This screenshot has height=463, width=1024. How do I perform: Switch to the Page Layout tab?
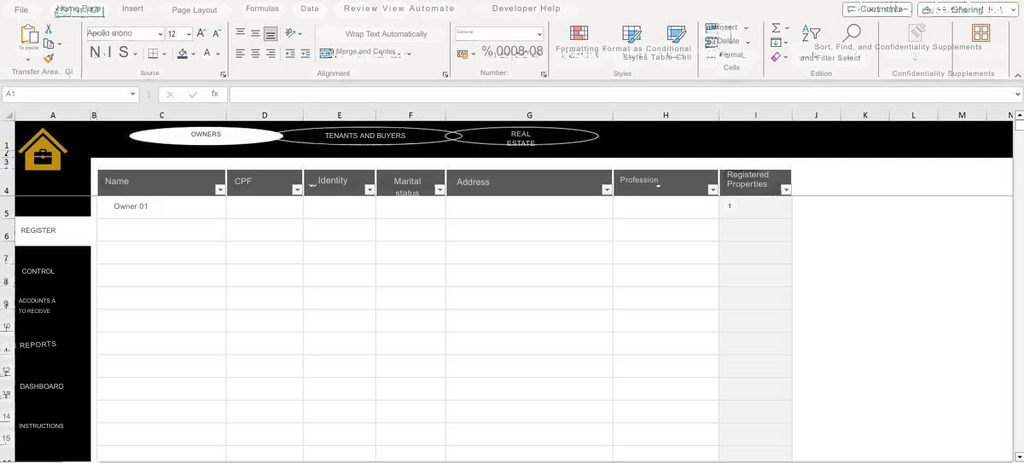(194, 9)
